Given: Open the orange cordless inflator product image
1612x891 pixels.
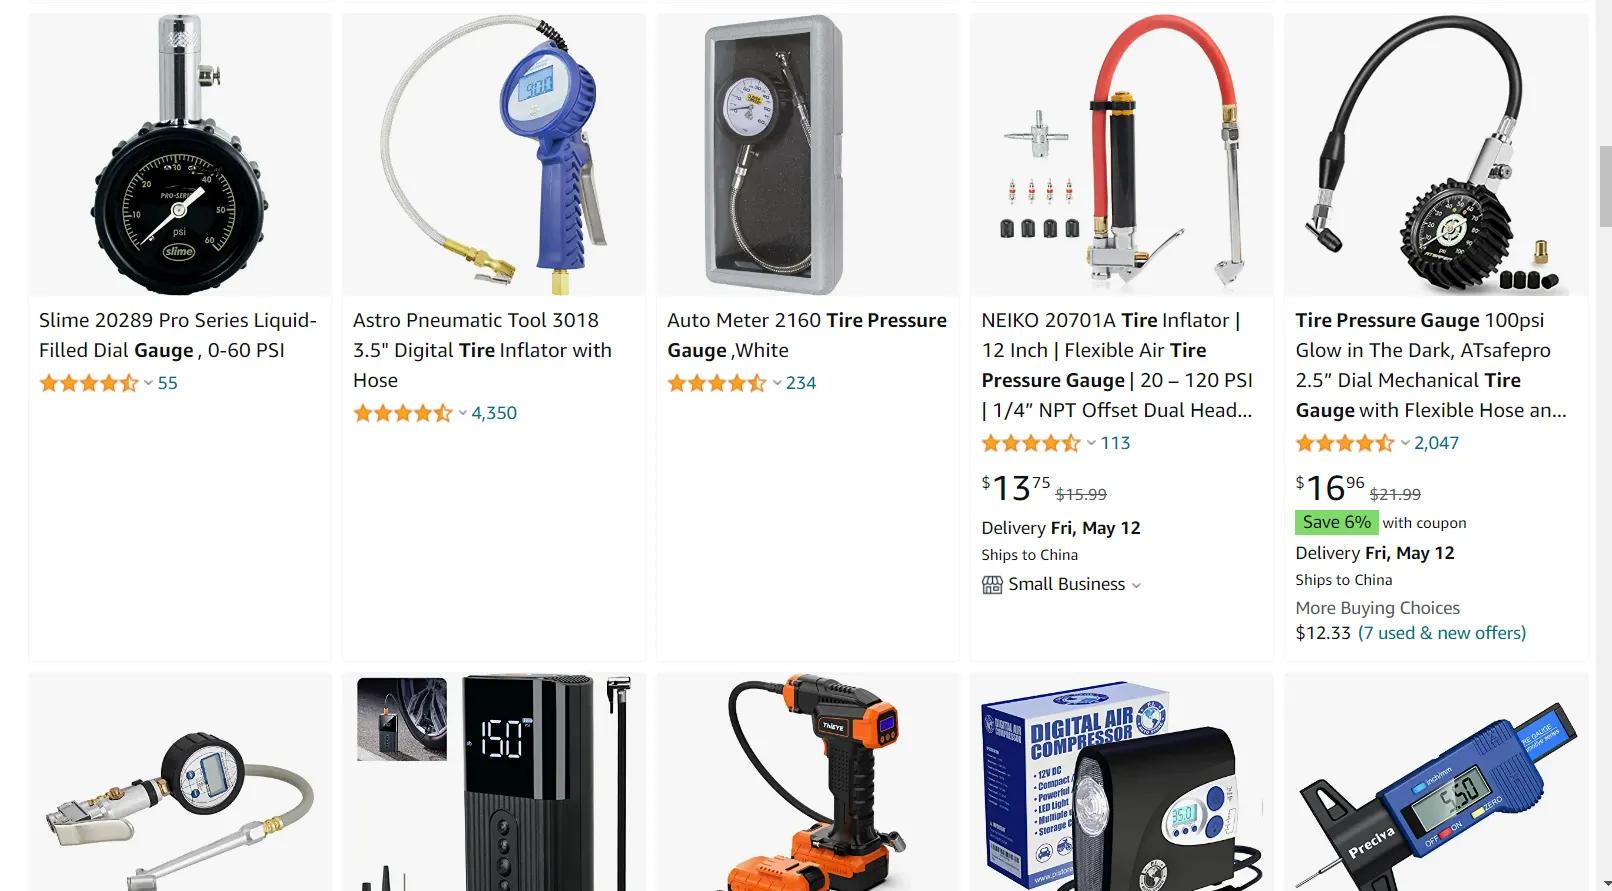Looking at the screenshot, I should (808, 782).
